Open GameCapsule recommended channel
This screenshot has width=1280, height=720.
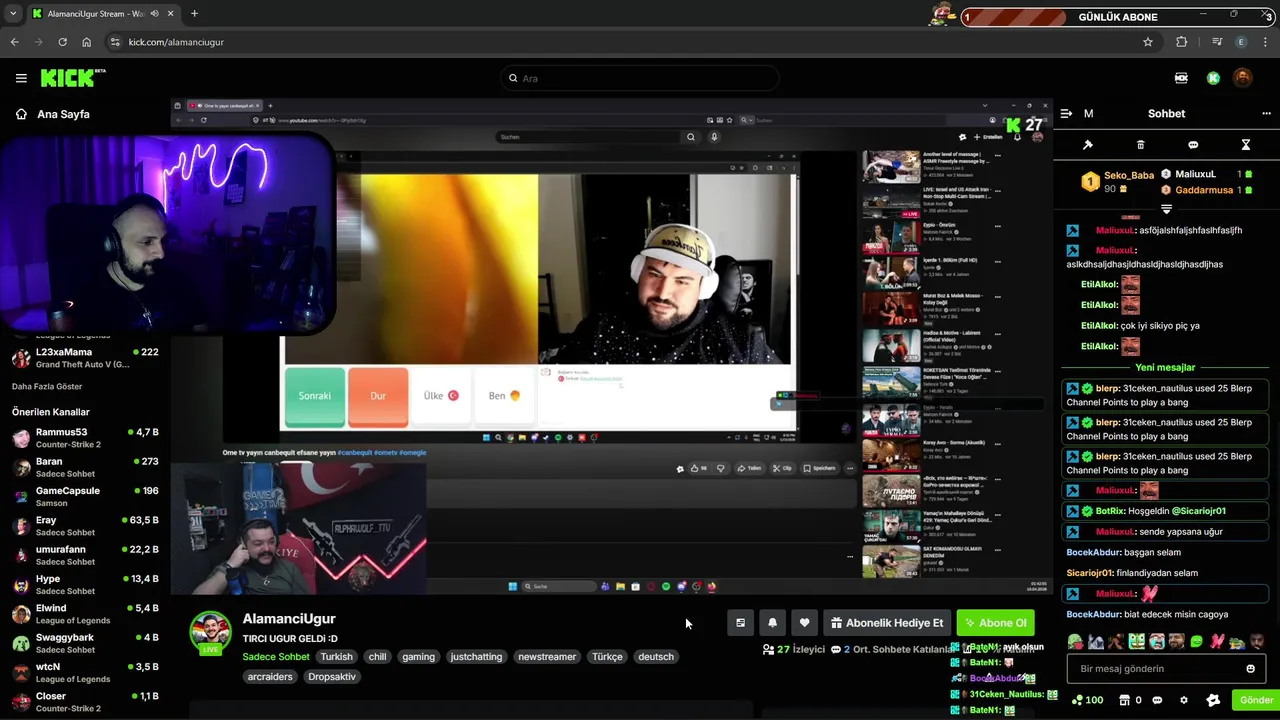tap(85, 497)
